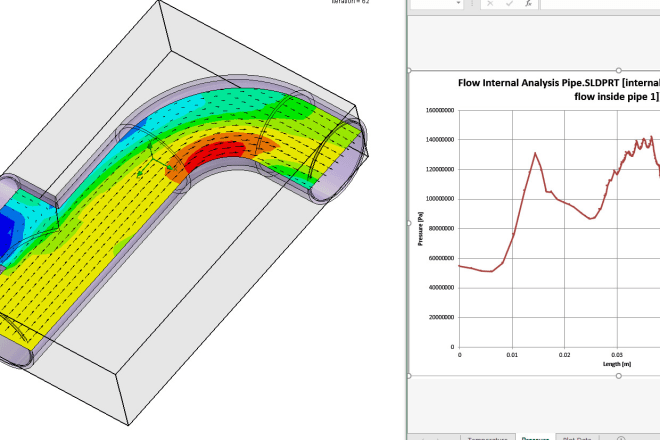Click the 140000000 y-axis label
This screenshot has height=440, width=660.
tap(440, 140)
